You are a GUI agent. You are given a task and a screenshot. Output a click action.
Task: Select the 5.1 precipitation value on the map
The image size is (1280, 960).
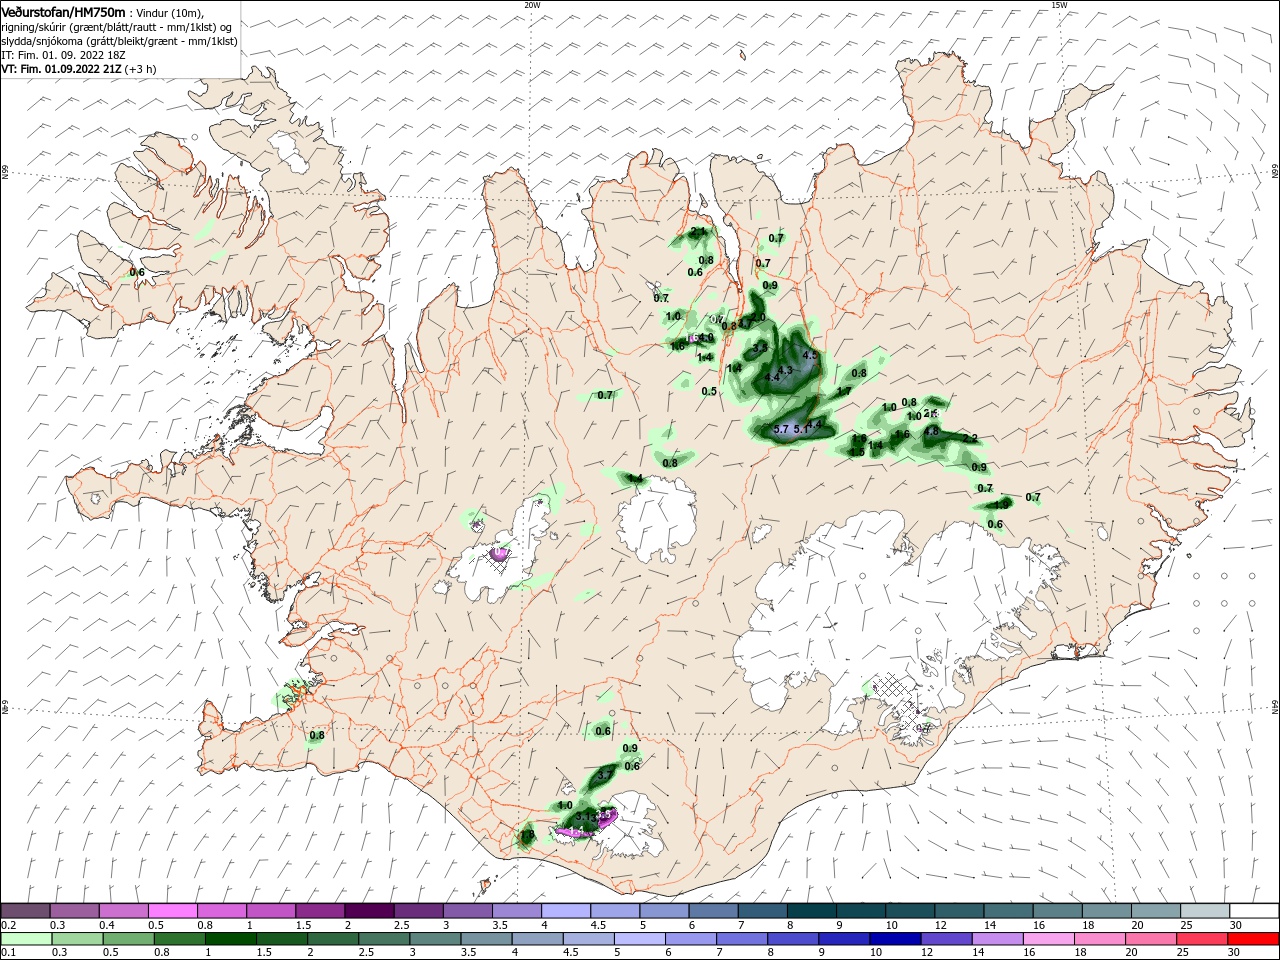tap(801, 429)
